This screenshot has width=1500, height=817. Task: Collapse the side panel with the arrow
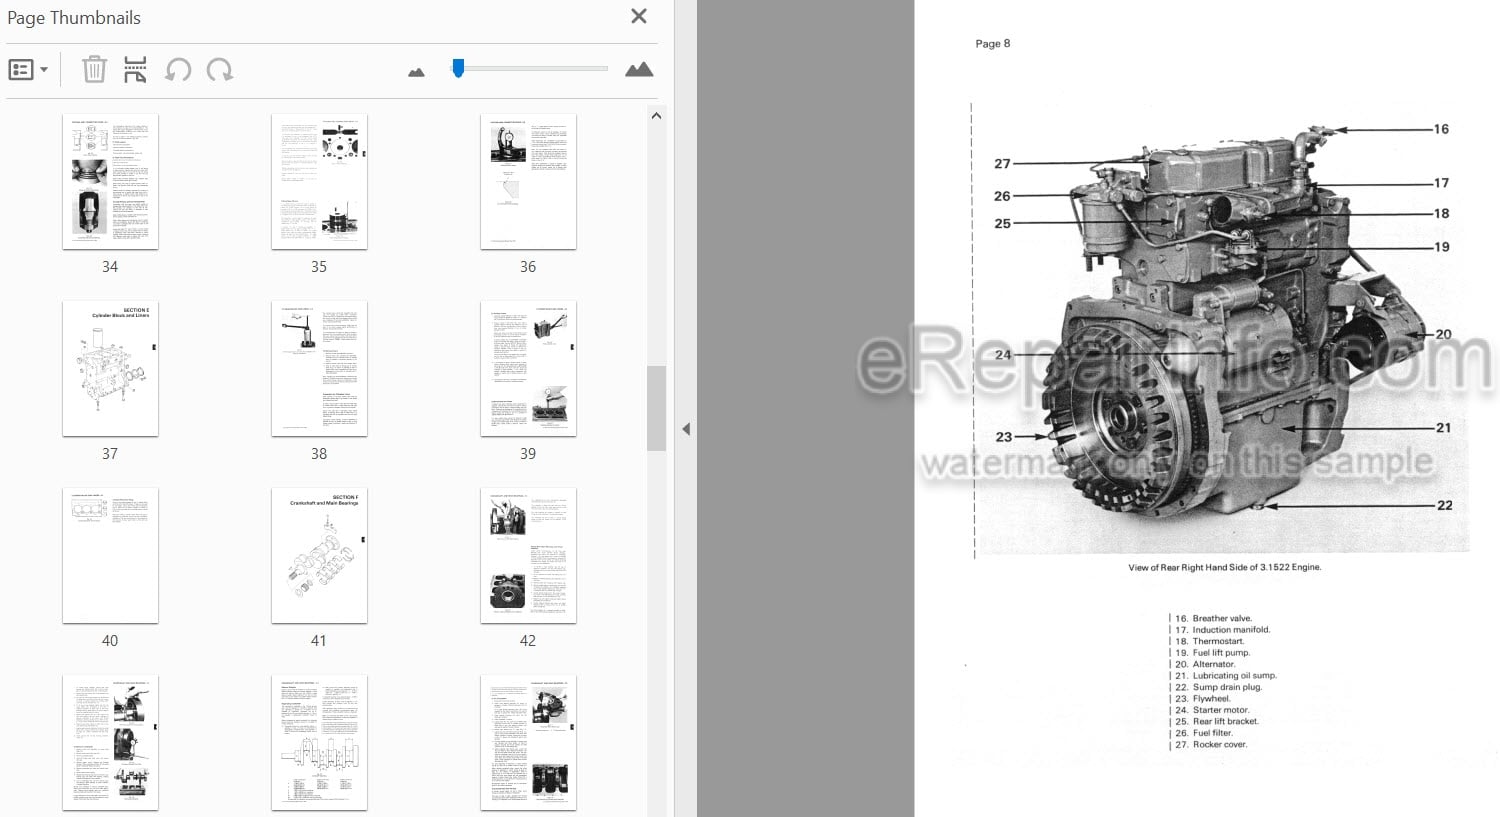tap(686, 429)
